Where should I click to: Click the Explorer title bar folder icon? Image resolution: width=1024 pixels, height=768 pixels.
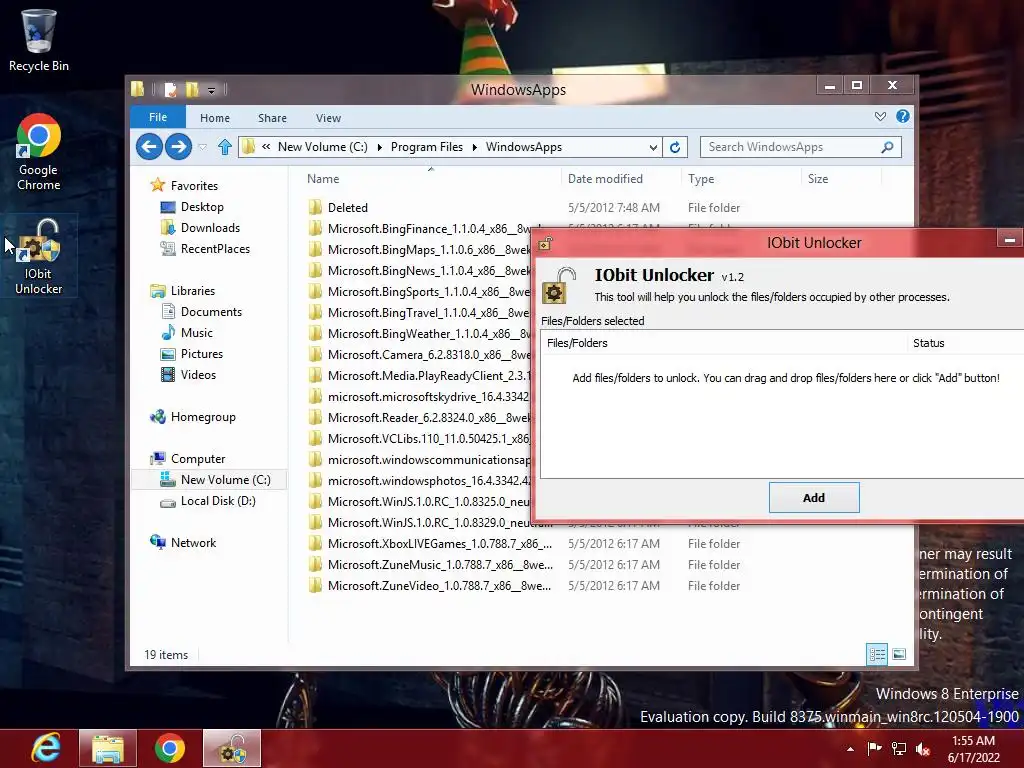tap(138, 89)
